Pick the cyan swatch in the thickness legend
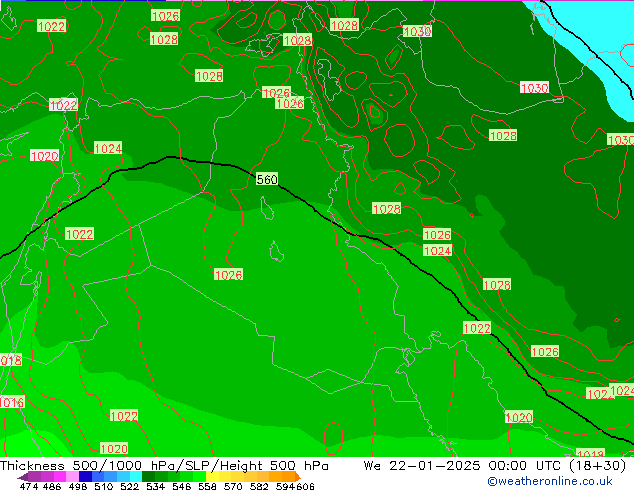The height and width of the screenshot is (490, 634). (136, 476)
